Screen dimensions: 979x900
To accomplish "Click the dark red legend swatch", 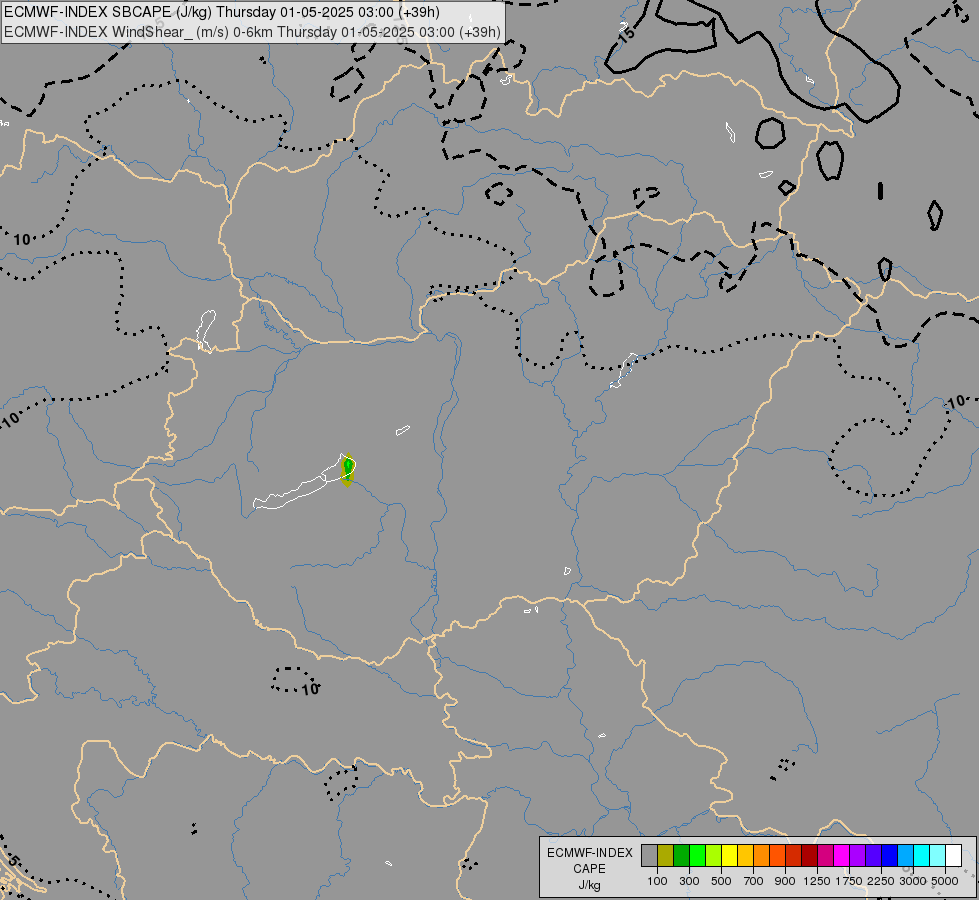I will point(809,856).
